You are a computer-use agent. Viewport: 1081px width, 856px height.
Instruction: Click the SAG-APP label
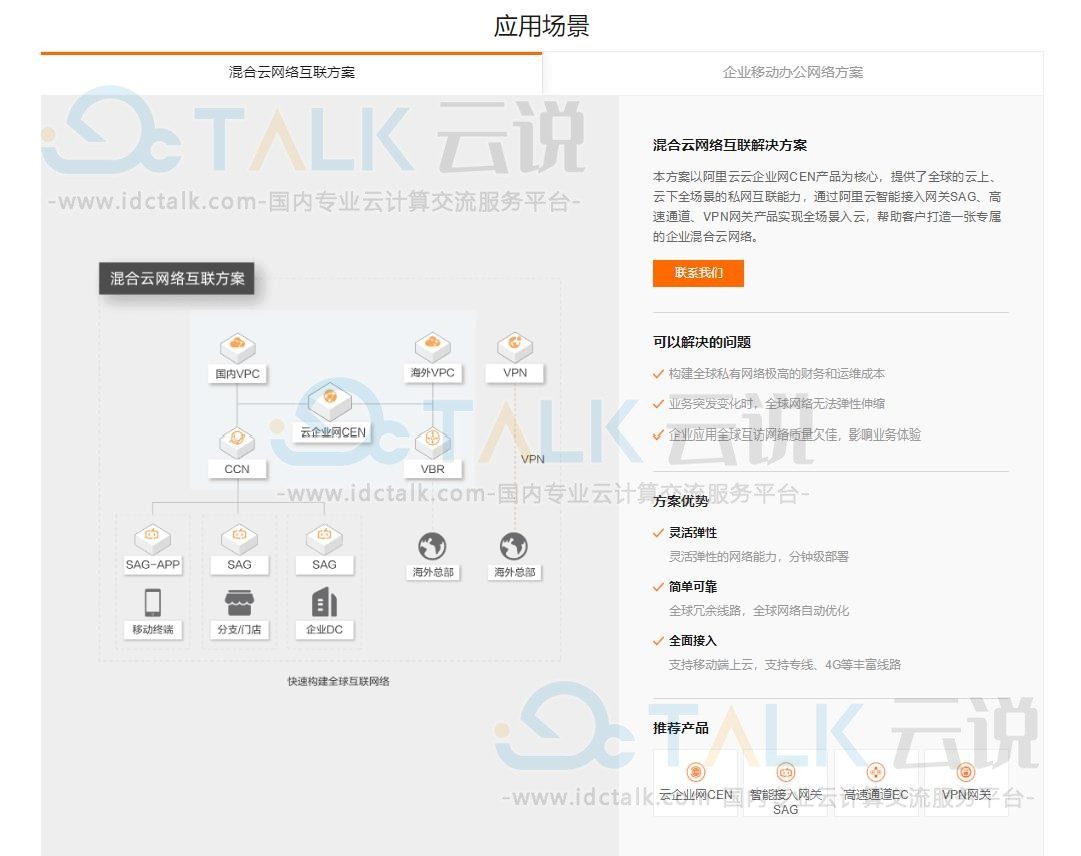point(152,564)
